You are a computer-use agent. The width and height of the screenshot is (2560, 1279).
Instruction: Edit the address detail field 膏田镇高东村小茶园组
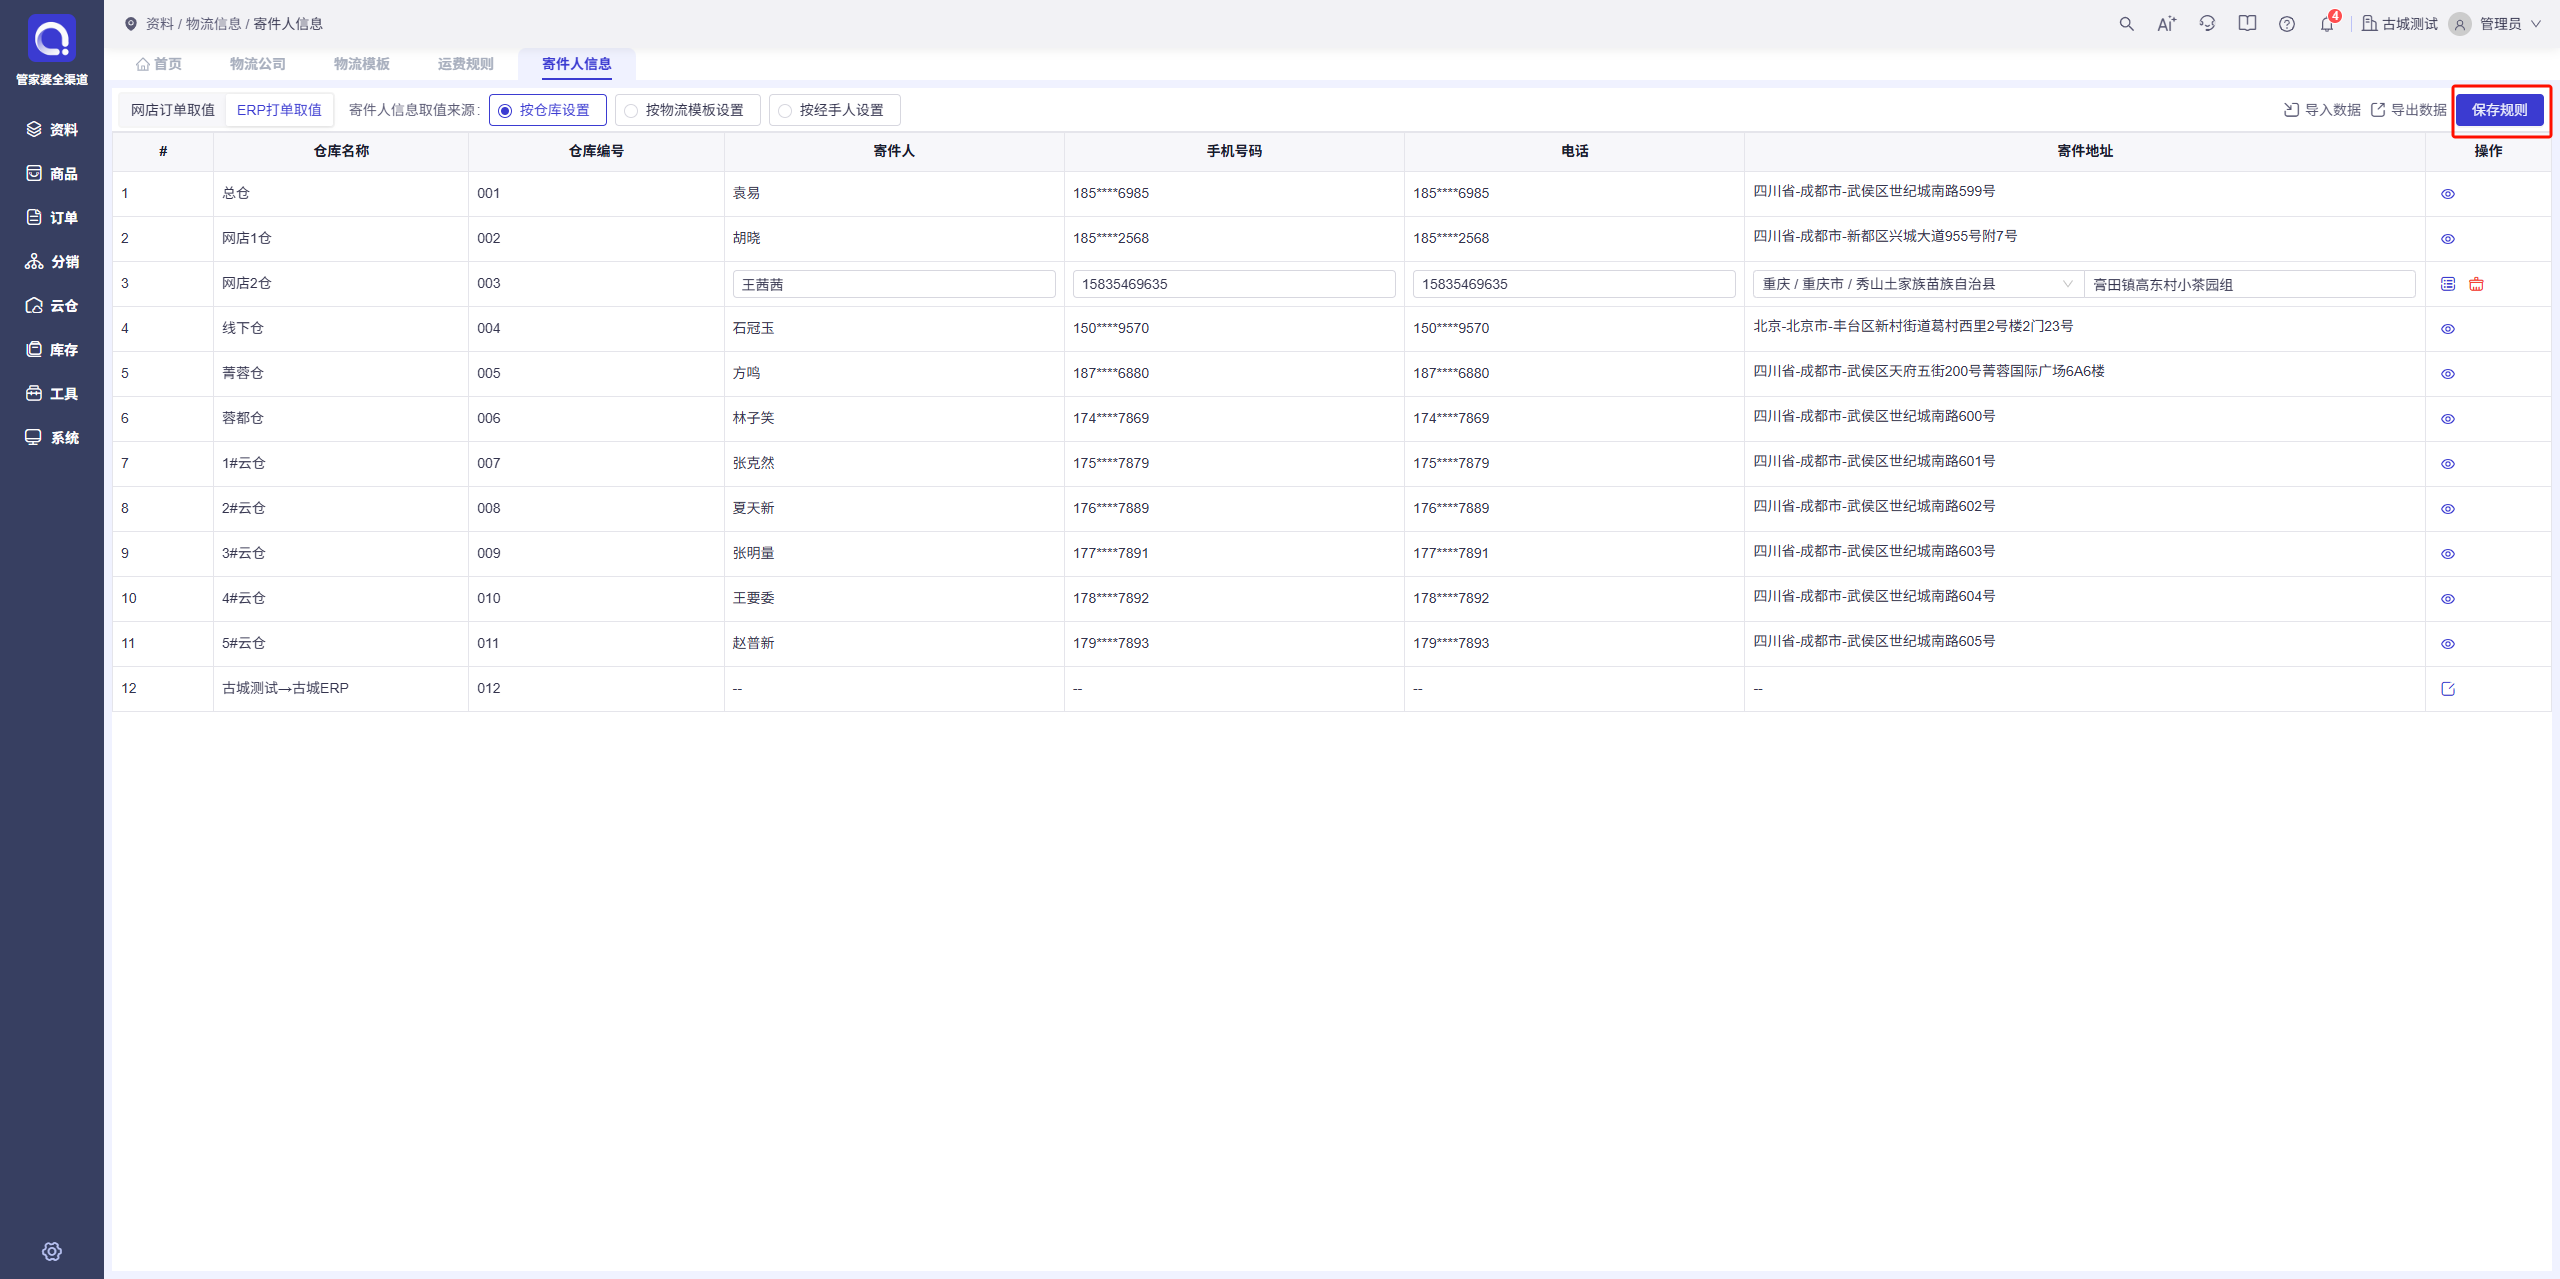coord(2250,284)
